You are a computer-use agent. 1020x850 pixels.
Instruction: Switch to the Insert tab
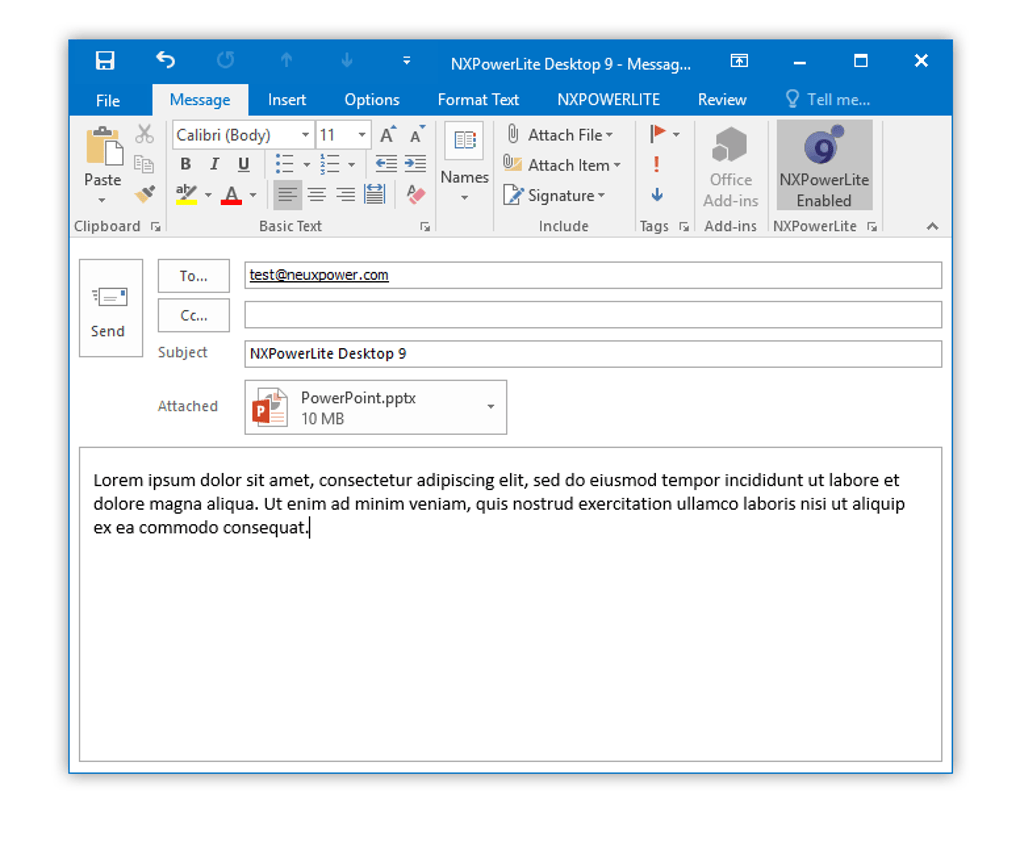pyautogui.click(x=287, y=100)
